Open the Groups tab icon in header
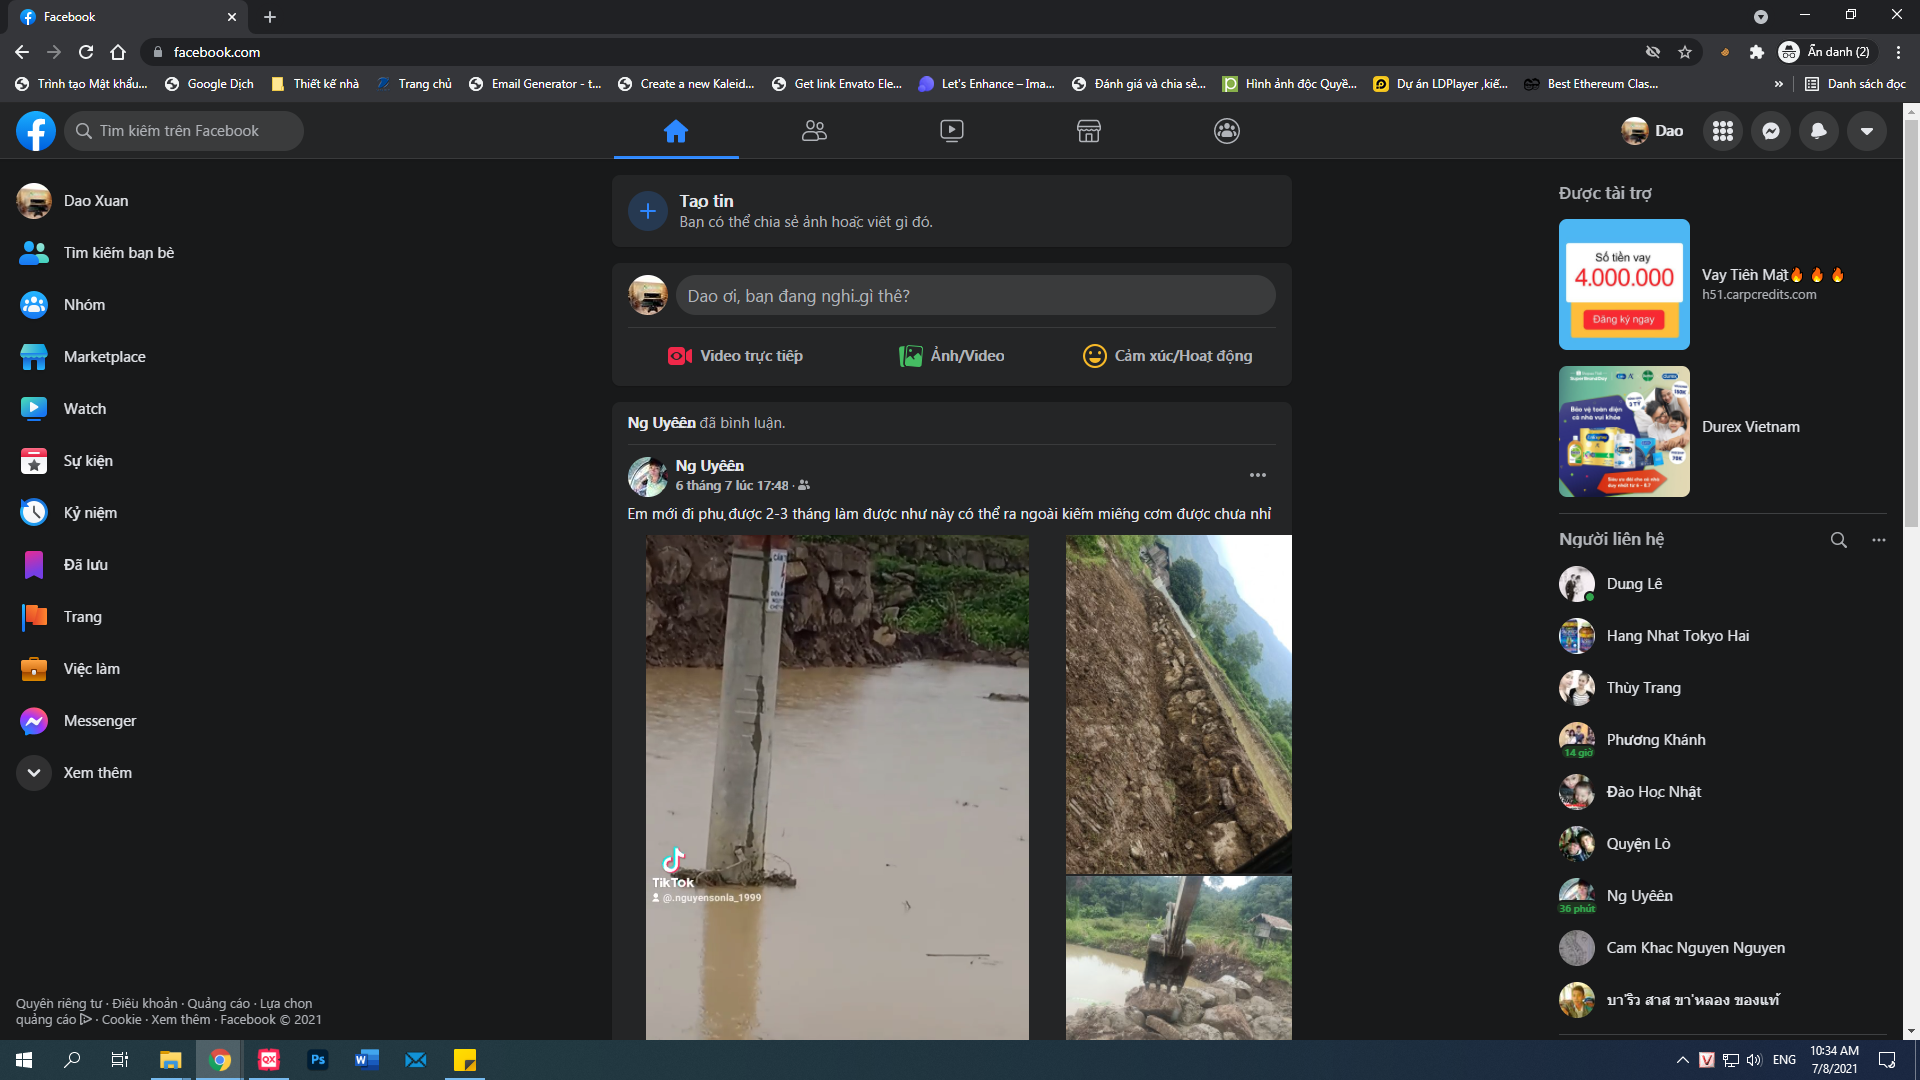 (x=1226, y=131)
